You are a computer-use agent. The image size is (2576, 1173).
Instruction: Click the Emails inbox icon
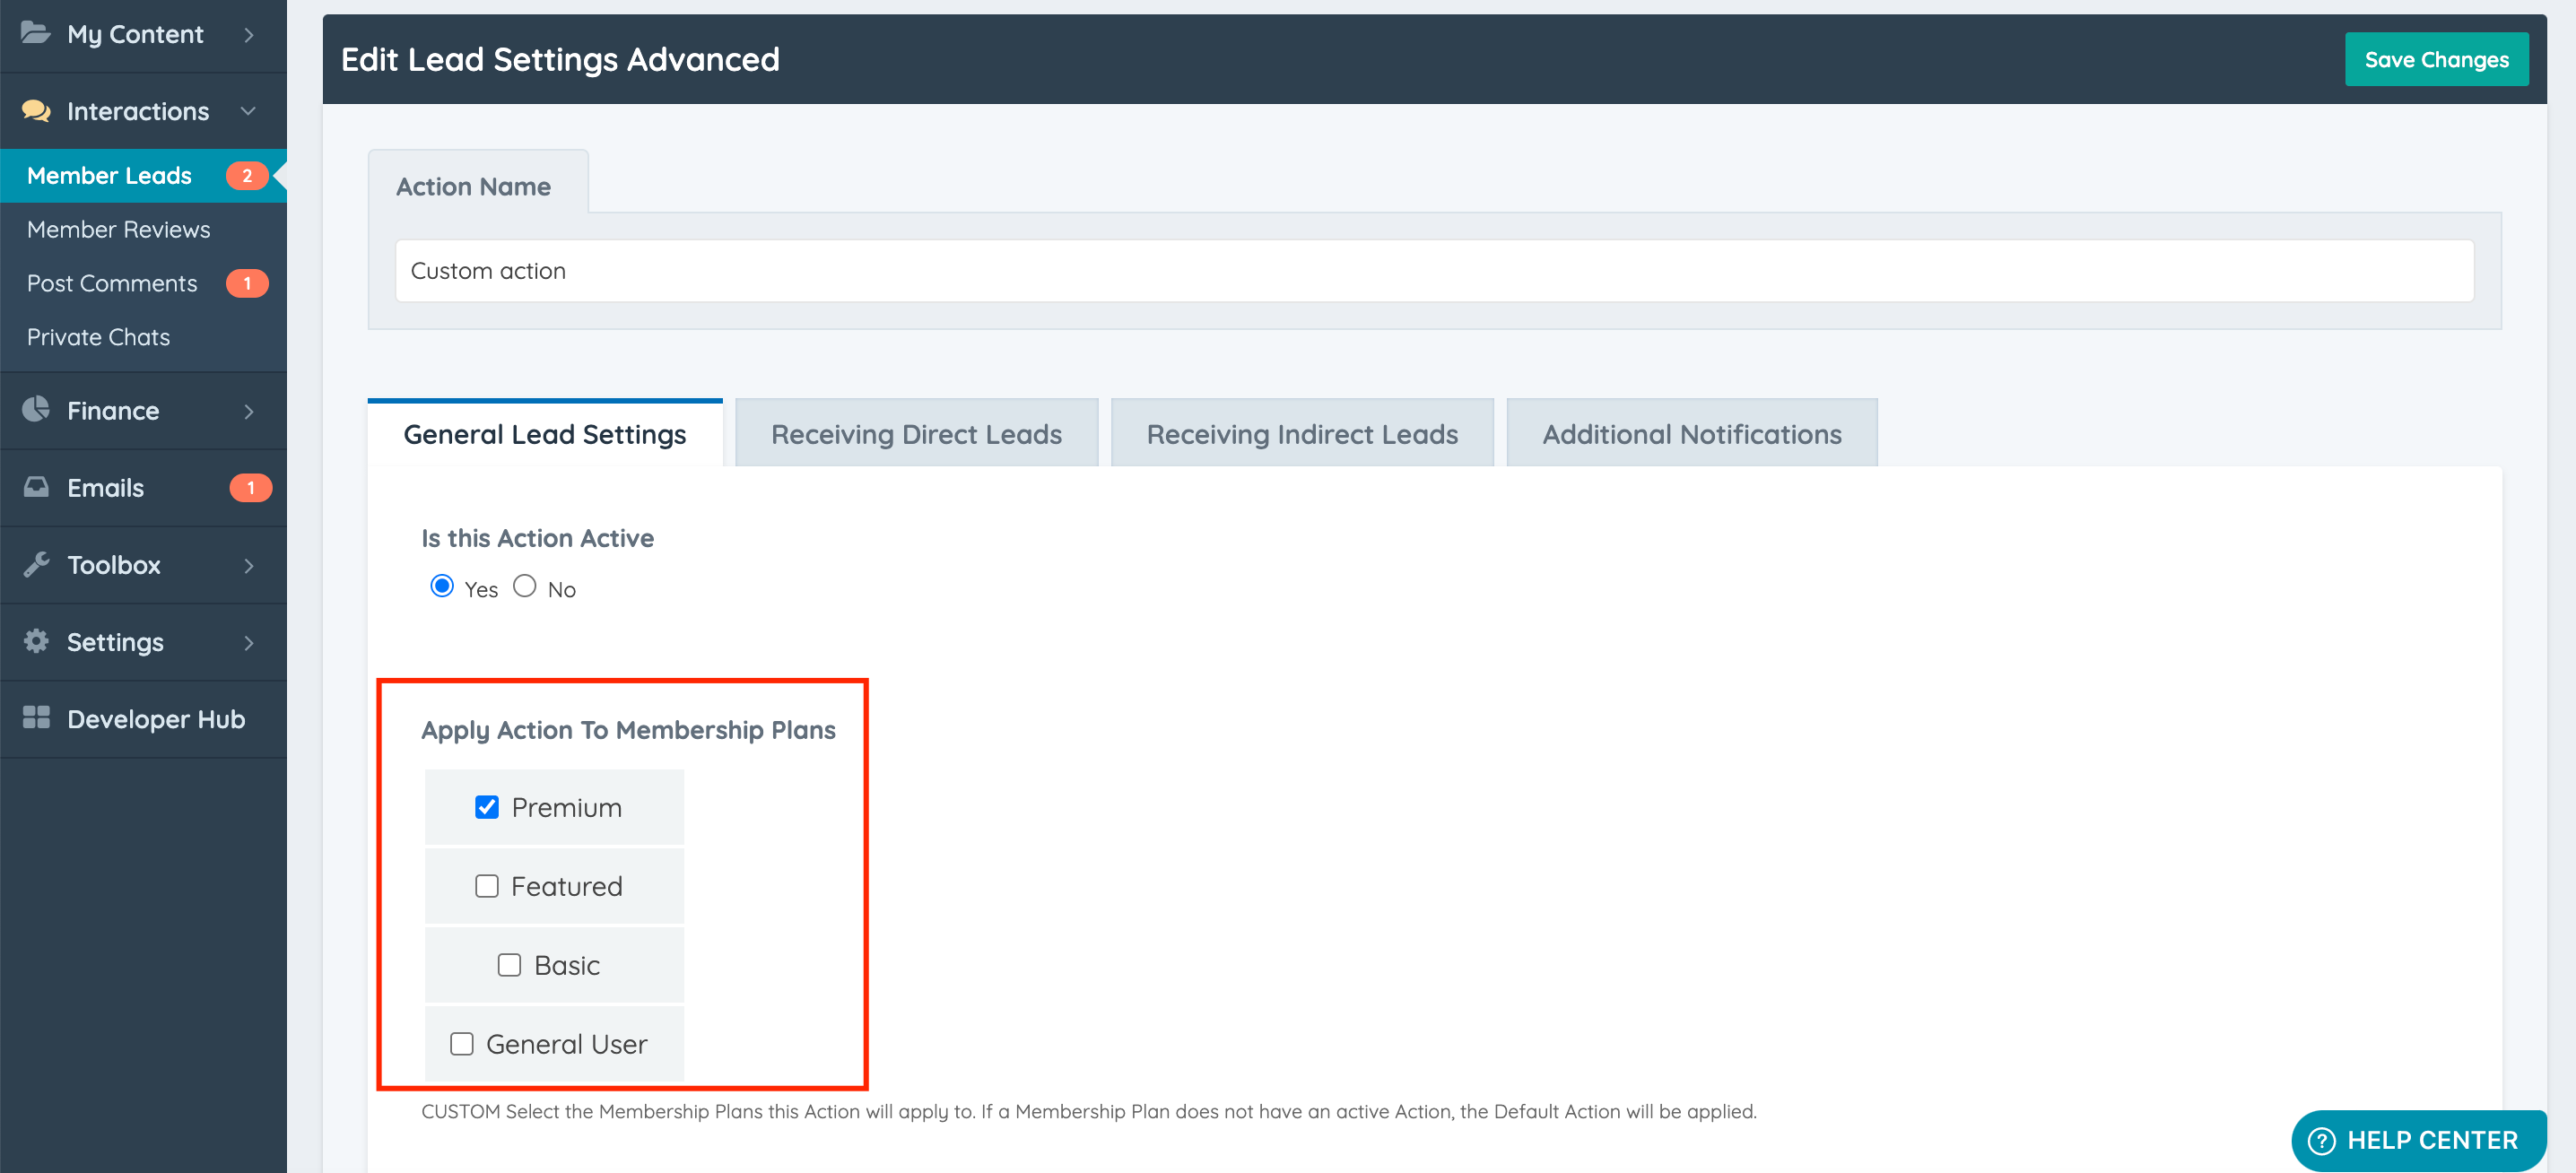click(x=36, y=487)
